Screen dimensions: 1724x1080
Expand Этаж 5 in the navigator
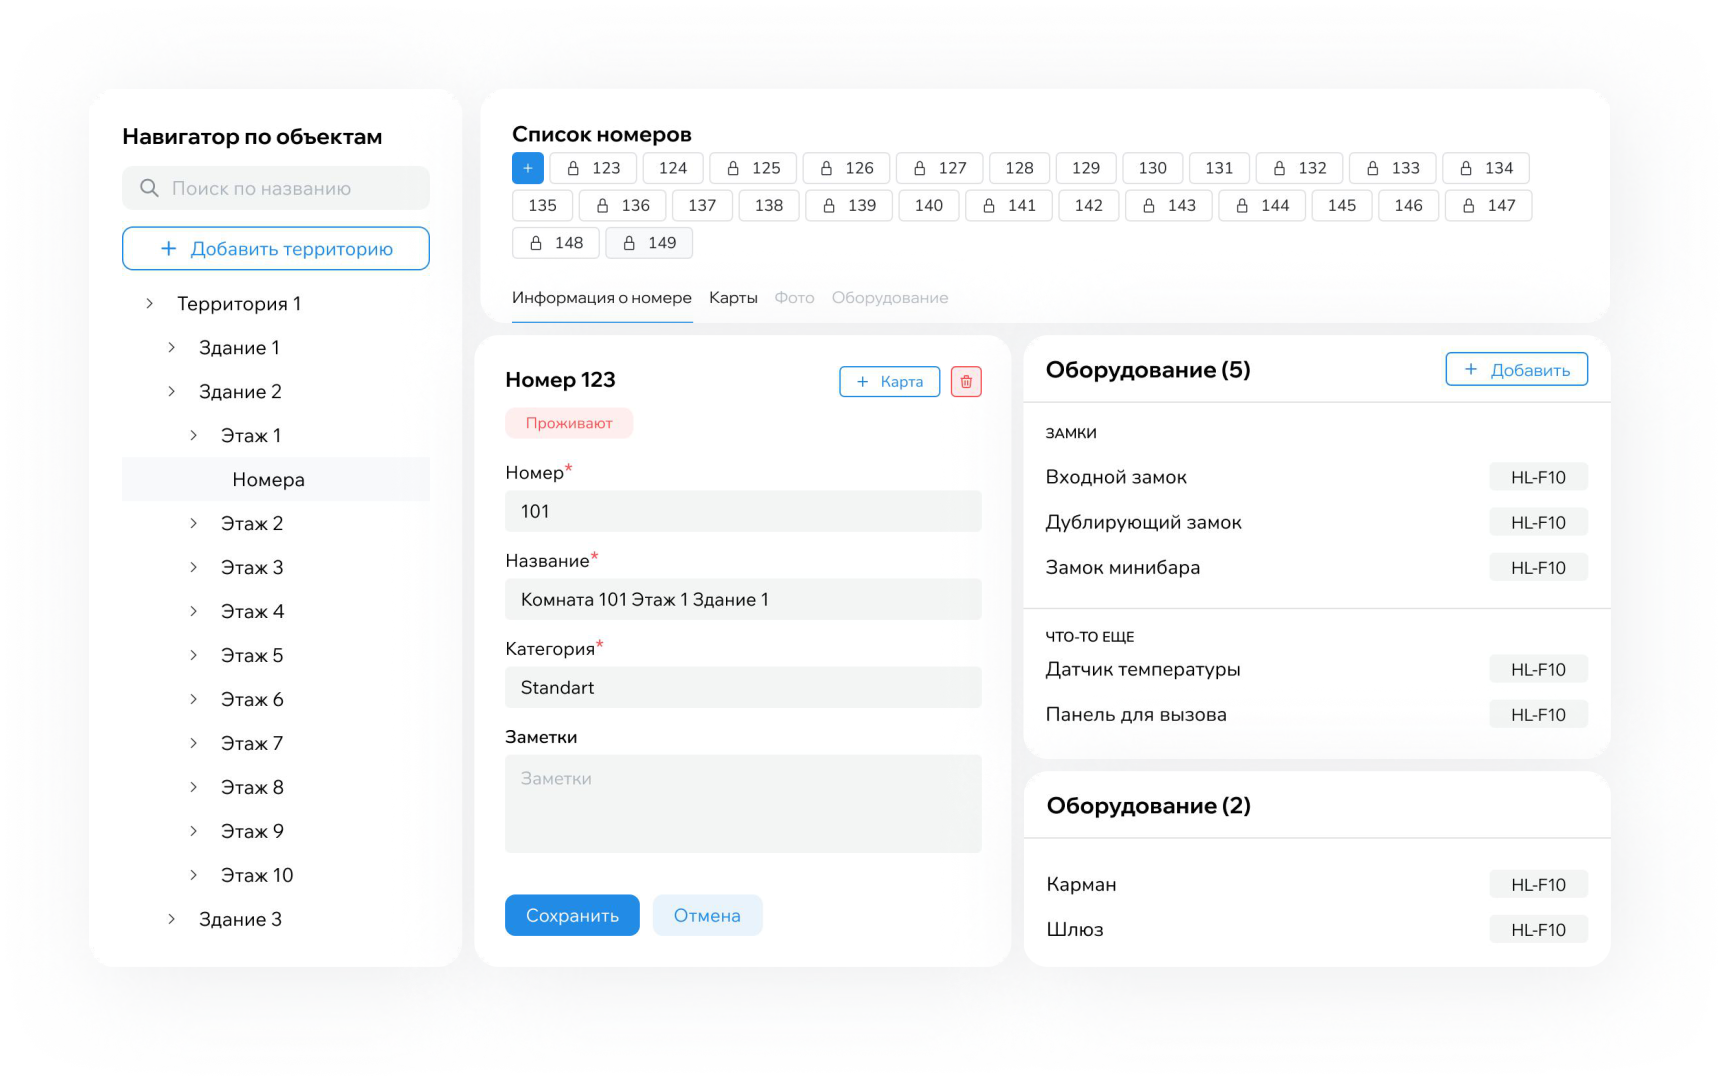194,656
